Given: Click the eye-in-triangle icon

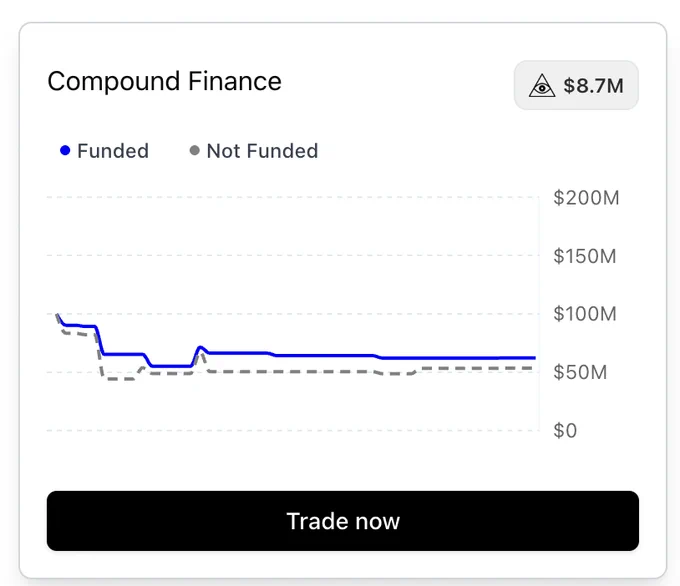Looking at the screenshot, I should (542, 85).
